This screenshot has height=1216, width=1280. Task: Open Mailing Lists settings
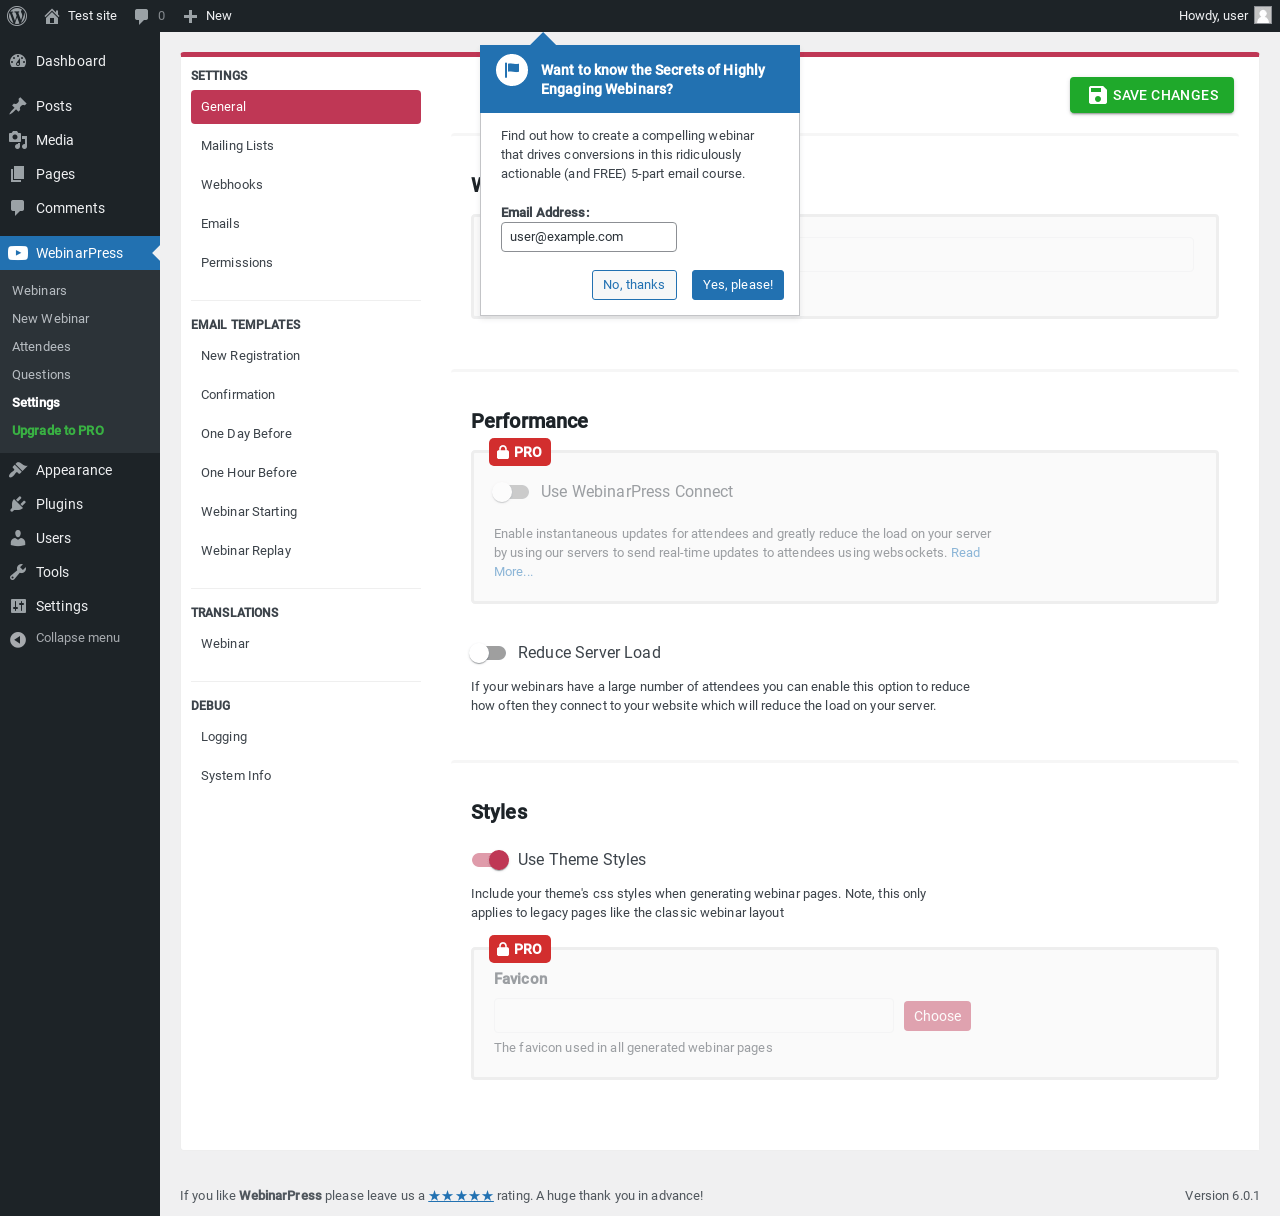[306, 146]
